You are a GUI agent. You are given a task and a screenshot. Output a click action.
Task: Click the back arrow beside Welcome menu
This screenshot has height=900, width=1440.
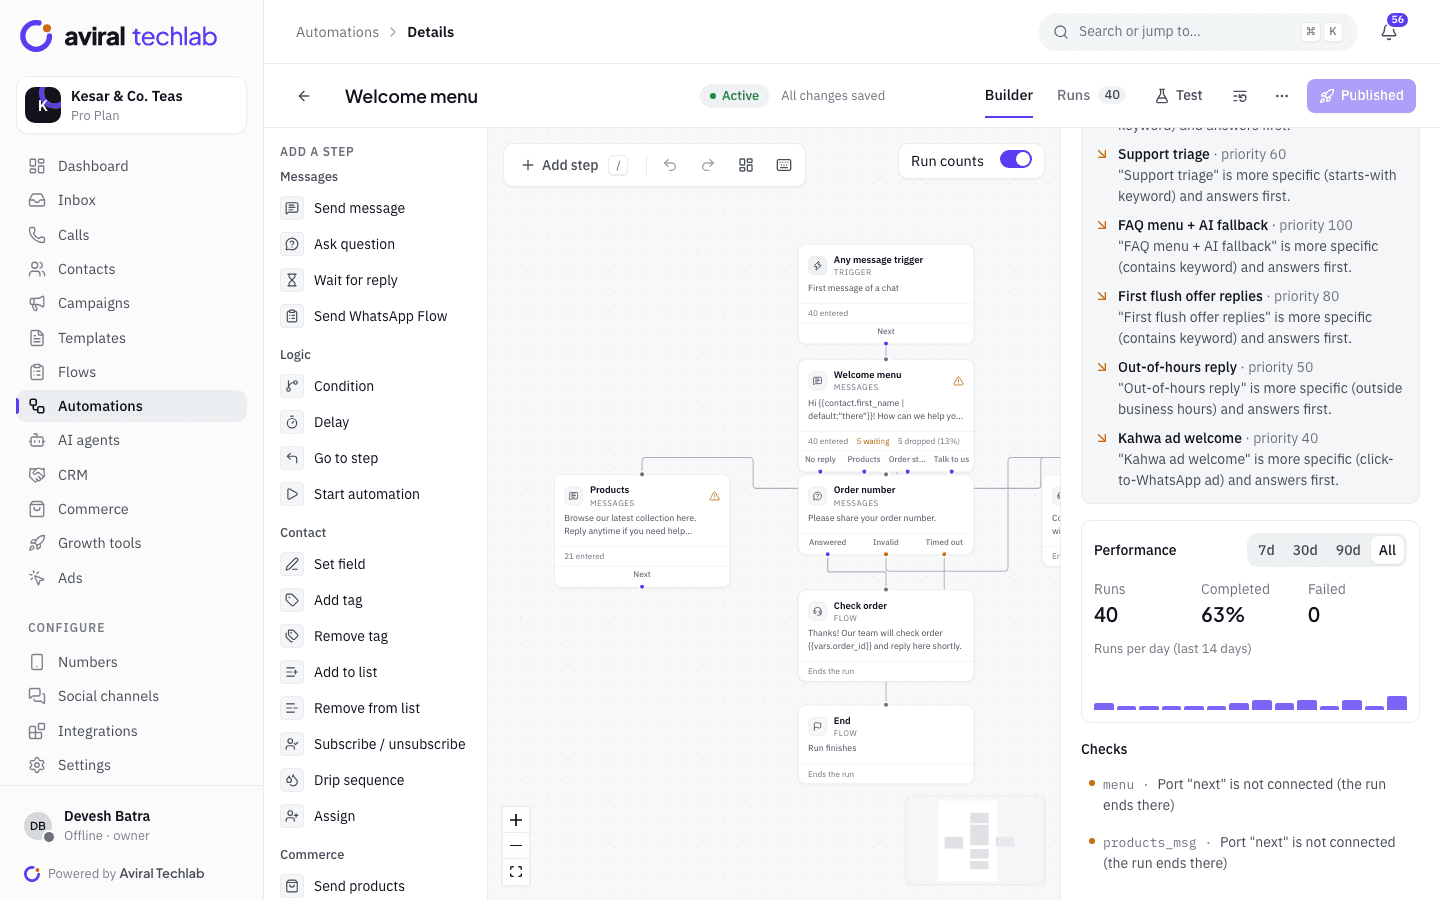tap(304, 96)
